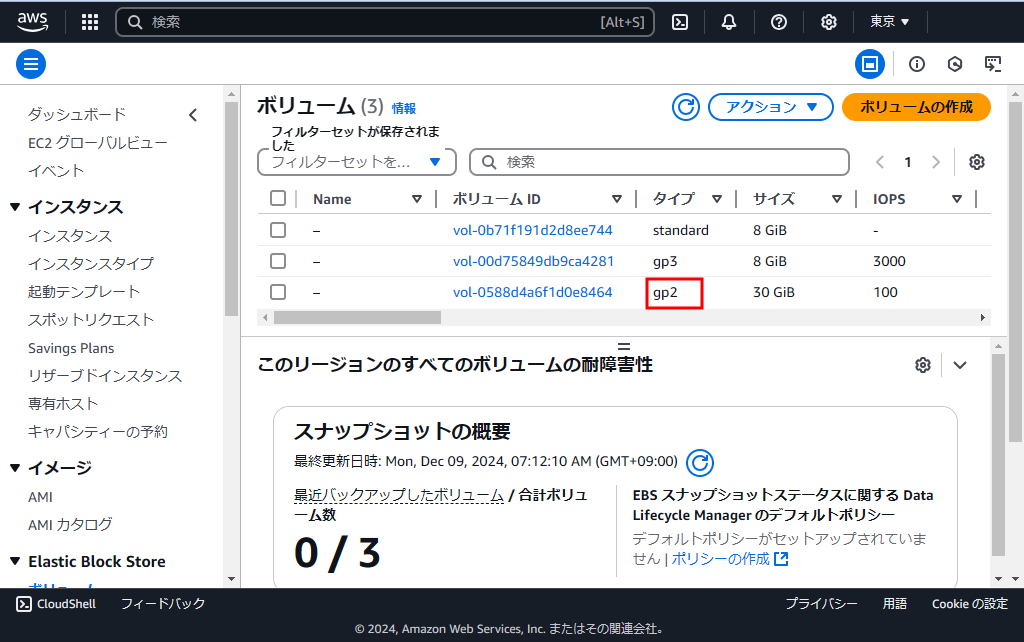The image size is (1024, 642).
Task: Open table preferences gear beside pagination
Action: pyautogui.click(x=976, y=162)
